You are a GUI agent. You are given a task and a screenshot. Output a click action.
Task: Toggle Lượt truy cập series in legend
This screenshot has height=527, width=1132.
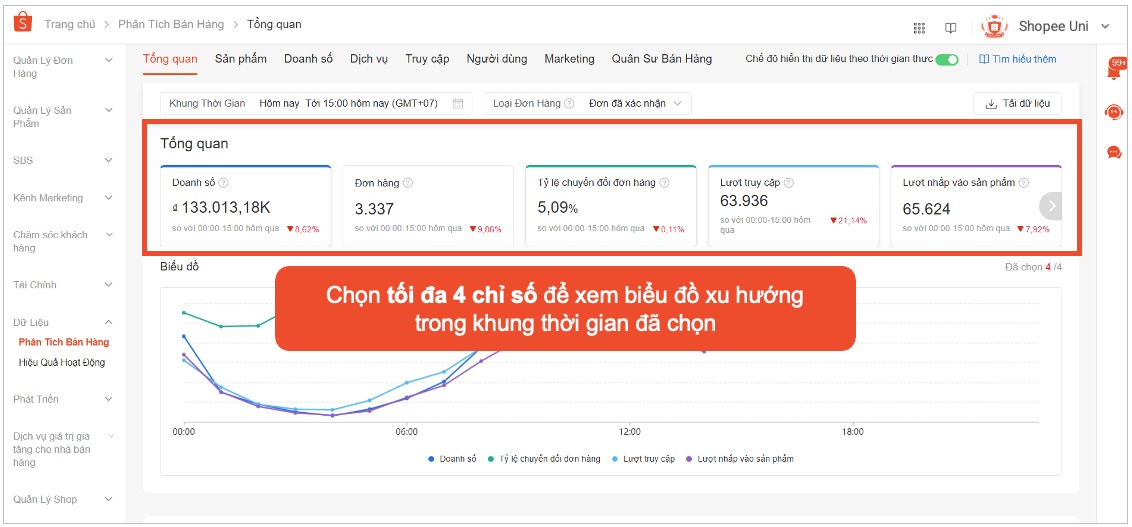pyautogui.click(x=643, y=458)
